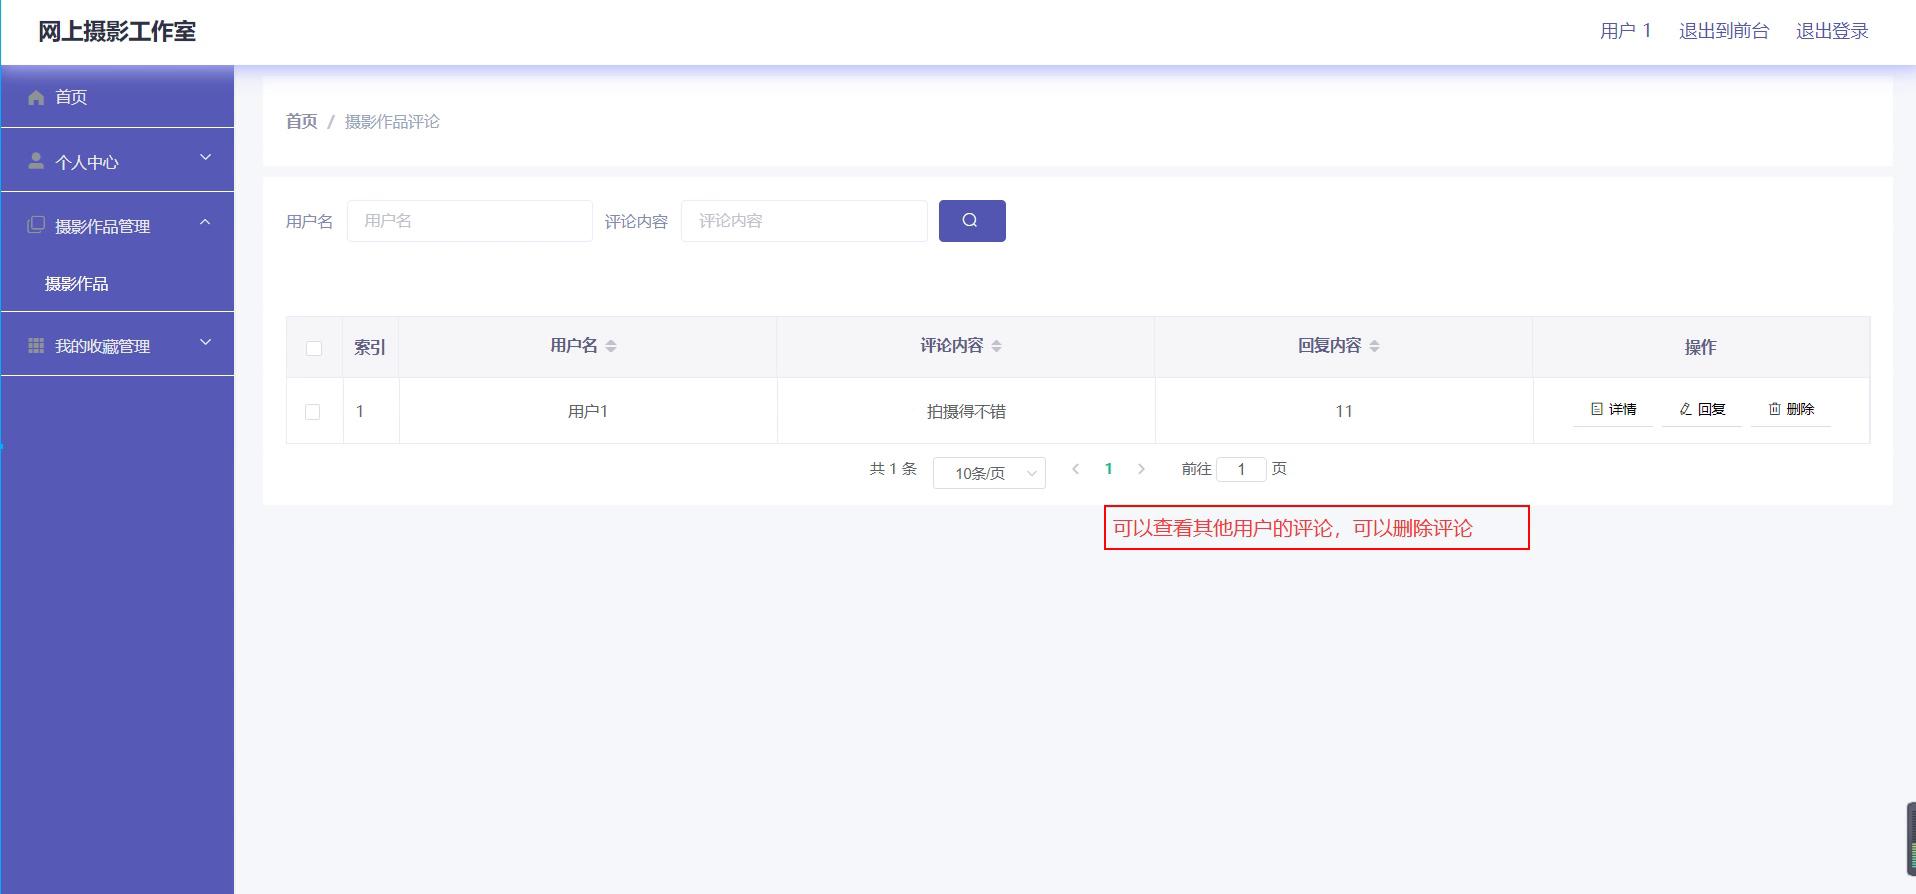Click the 首页 breadcrumb link
Screen dimensions: 1916x894
tap(301, 121)
